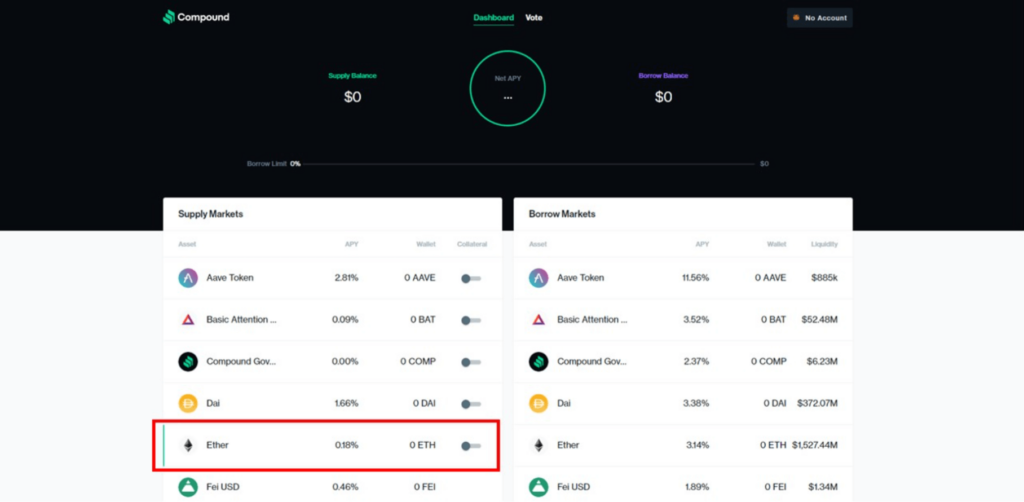Enable Aave Token as collateral
The width and height of the screenshot is (1024, 502).
click(x=471, y=279)
